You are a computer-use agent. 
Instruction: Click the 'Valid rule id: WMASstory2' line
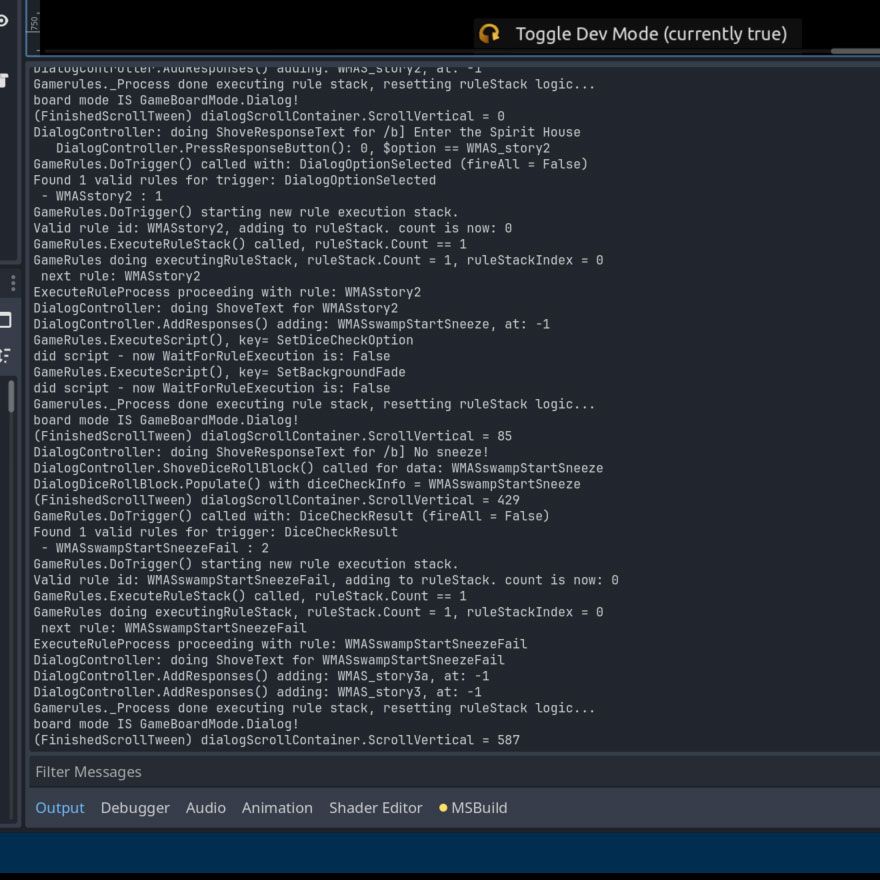[272, 228]
